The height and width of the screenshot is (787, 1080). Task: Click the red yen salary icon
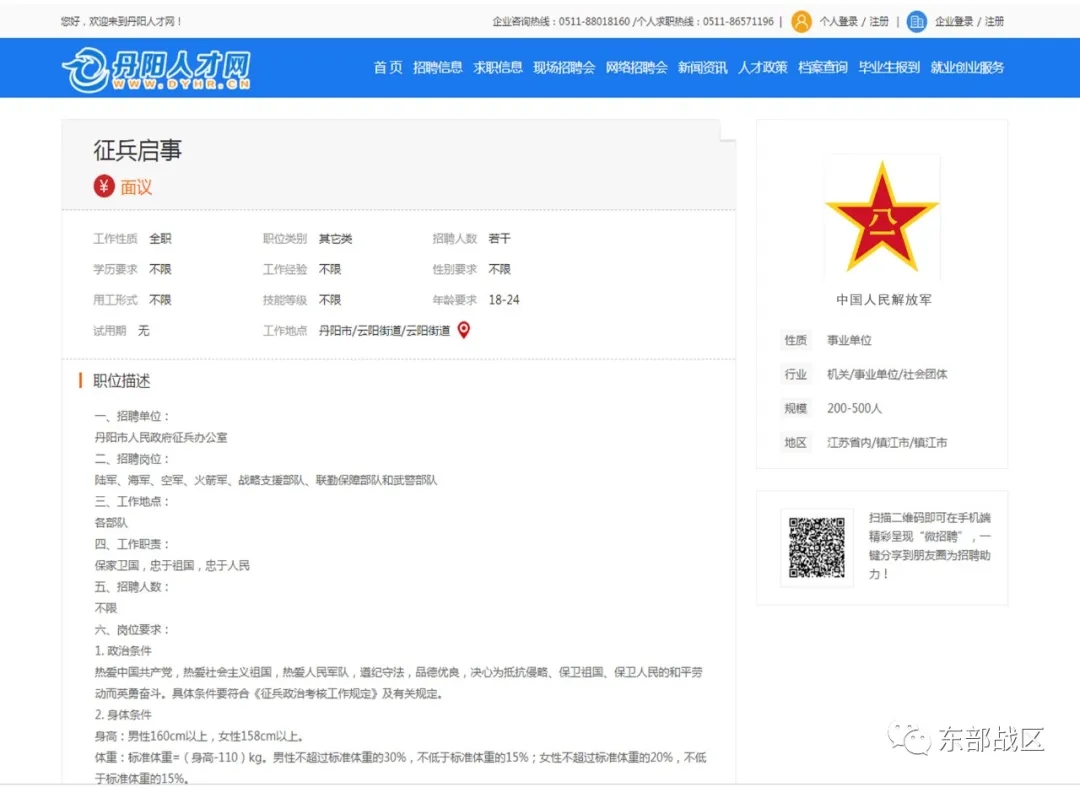tap(104, 186)
